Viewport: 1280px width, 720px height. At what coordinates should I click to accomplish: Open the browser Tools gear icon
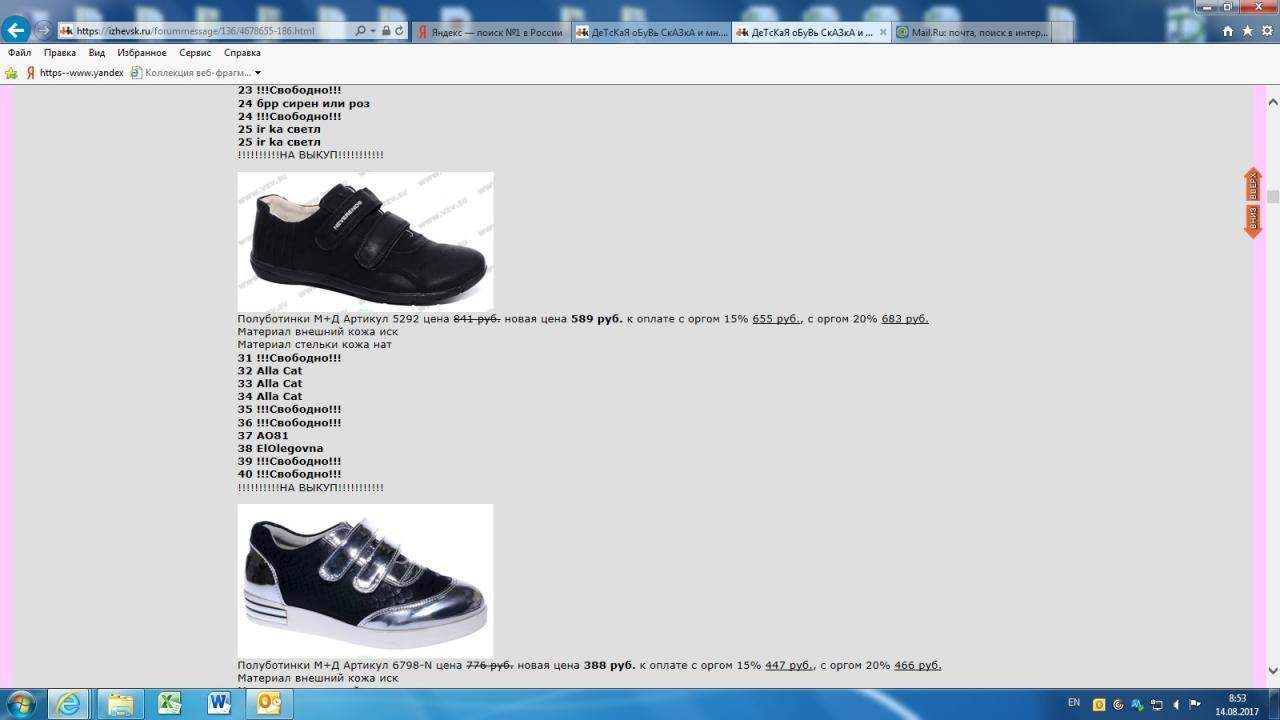tap(1266, 31)
